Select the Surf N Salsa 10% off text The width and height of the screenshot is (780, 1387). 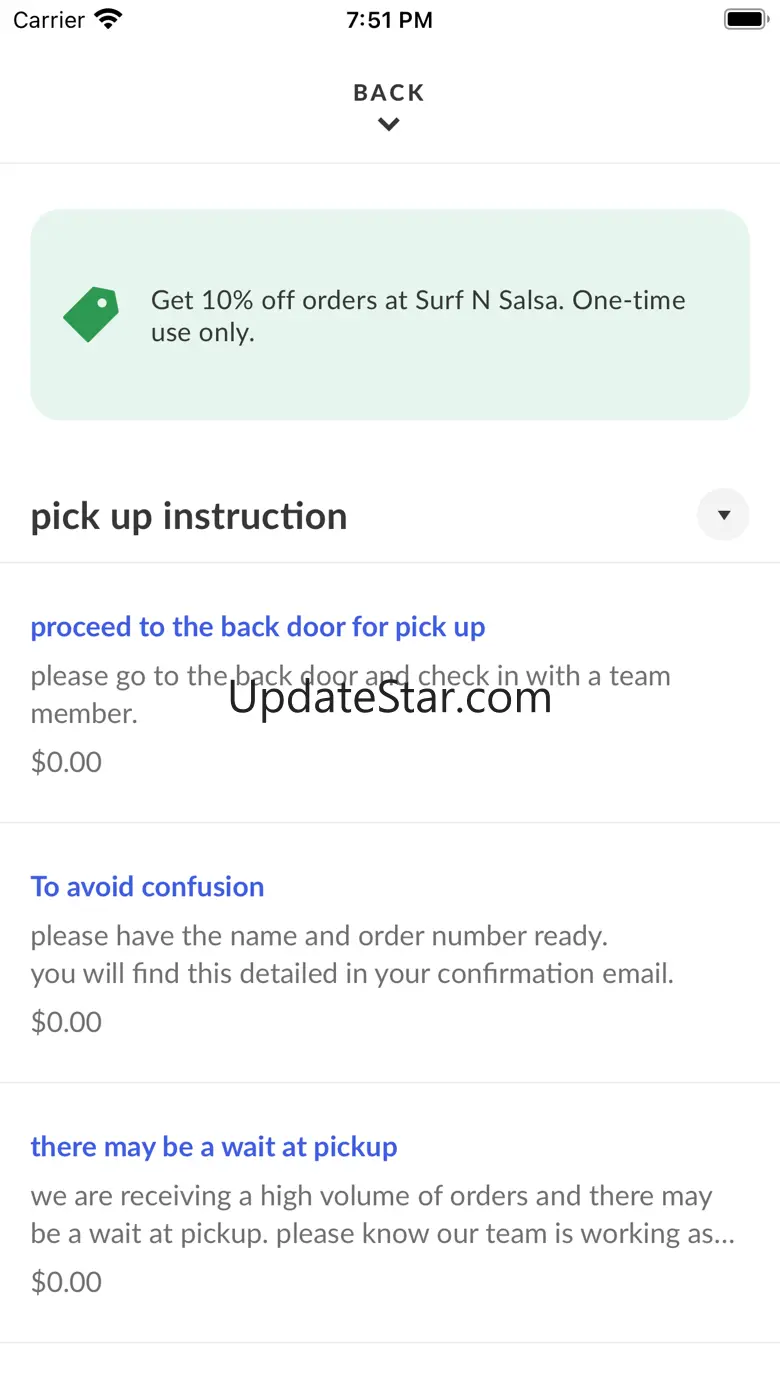pos(418,316)
